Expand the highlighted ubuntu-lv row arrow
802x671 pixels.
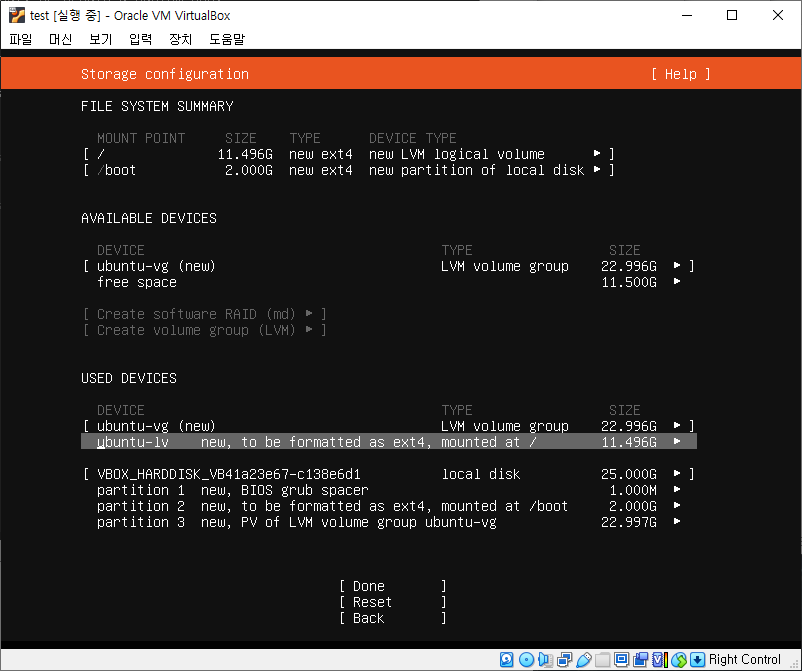(677, 441)
